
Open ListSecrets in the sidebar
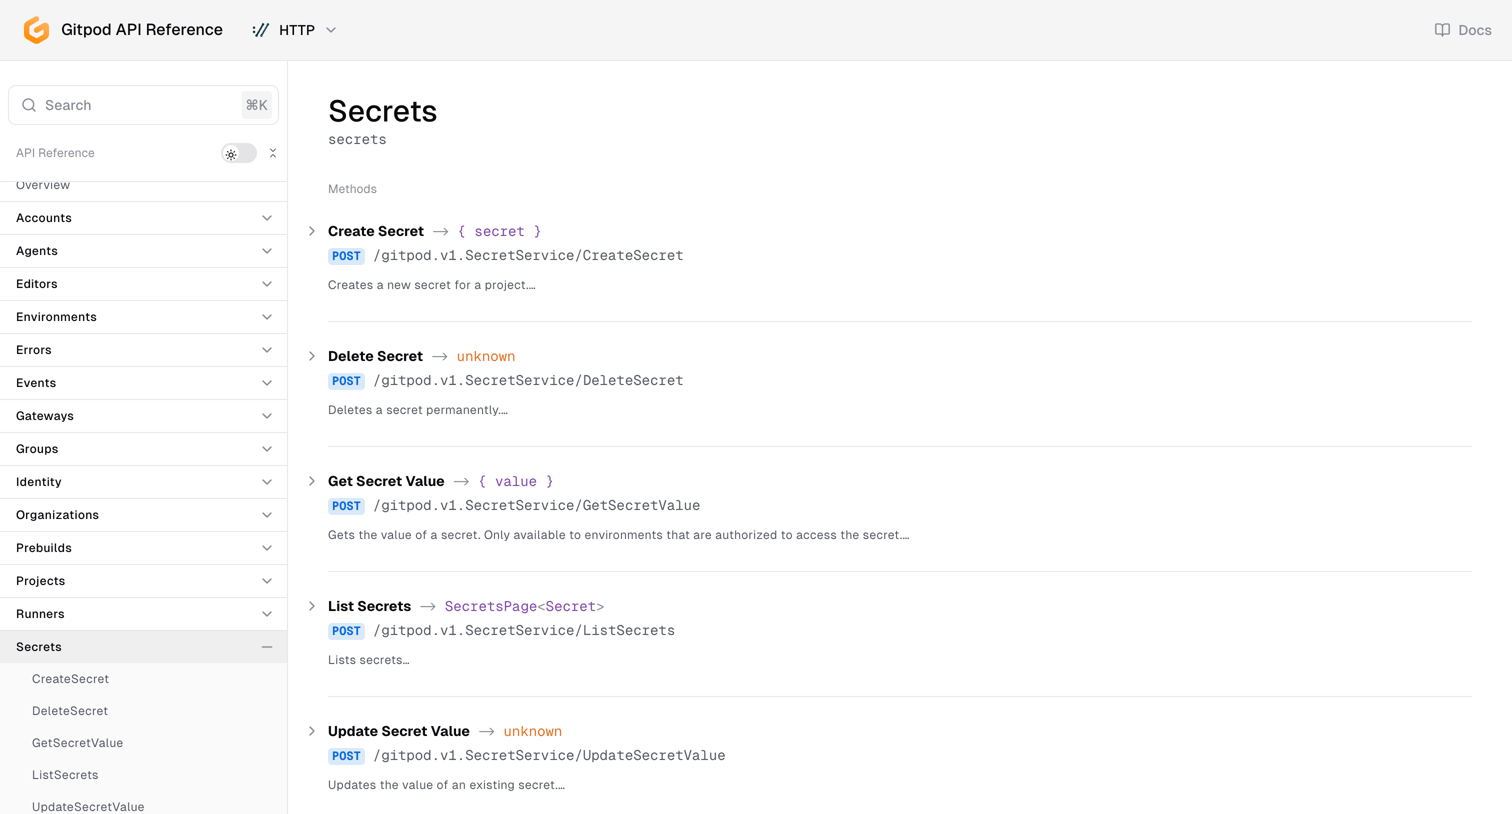[65, 775]
